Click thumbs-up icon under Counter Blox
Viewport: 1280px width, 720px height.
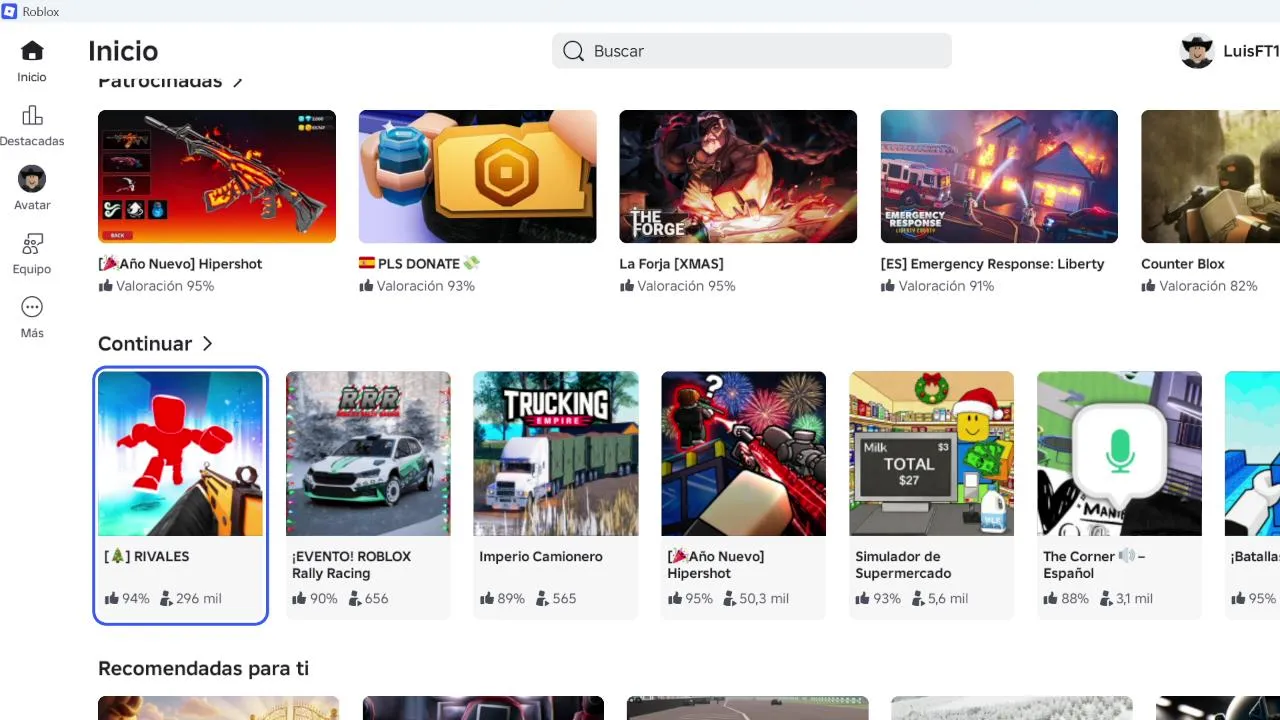(x=1149, y=286)
